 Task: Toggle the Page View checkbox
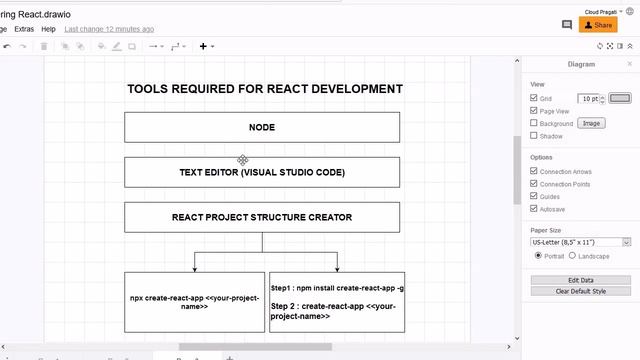tap(533, 110)
